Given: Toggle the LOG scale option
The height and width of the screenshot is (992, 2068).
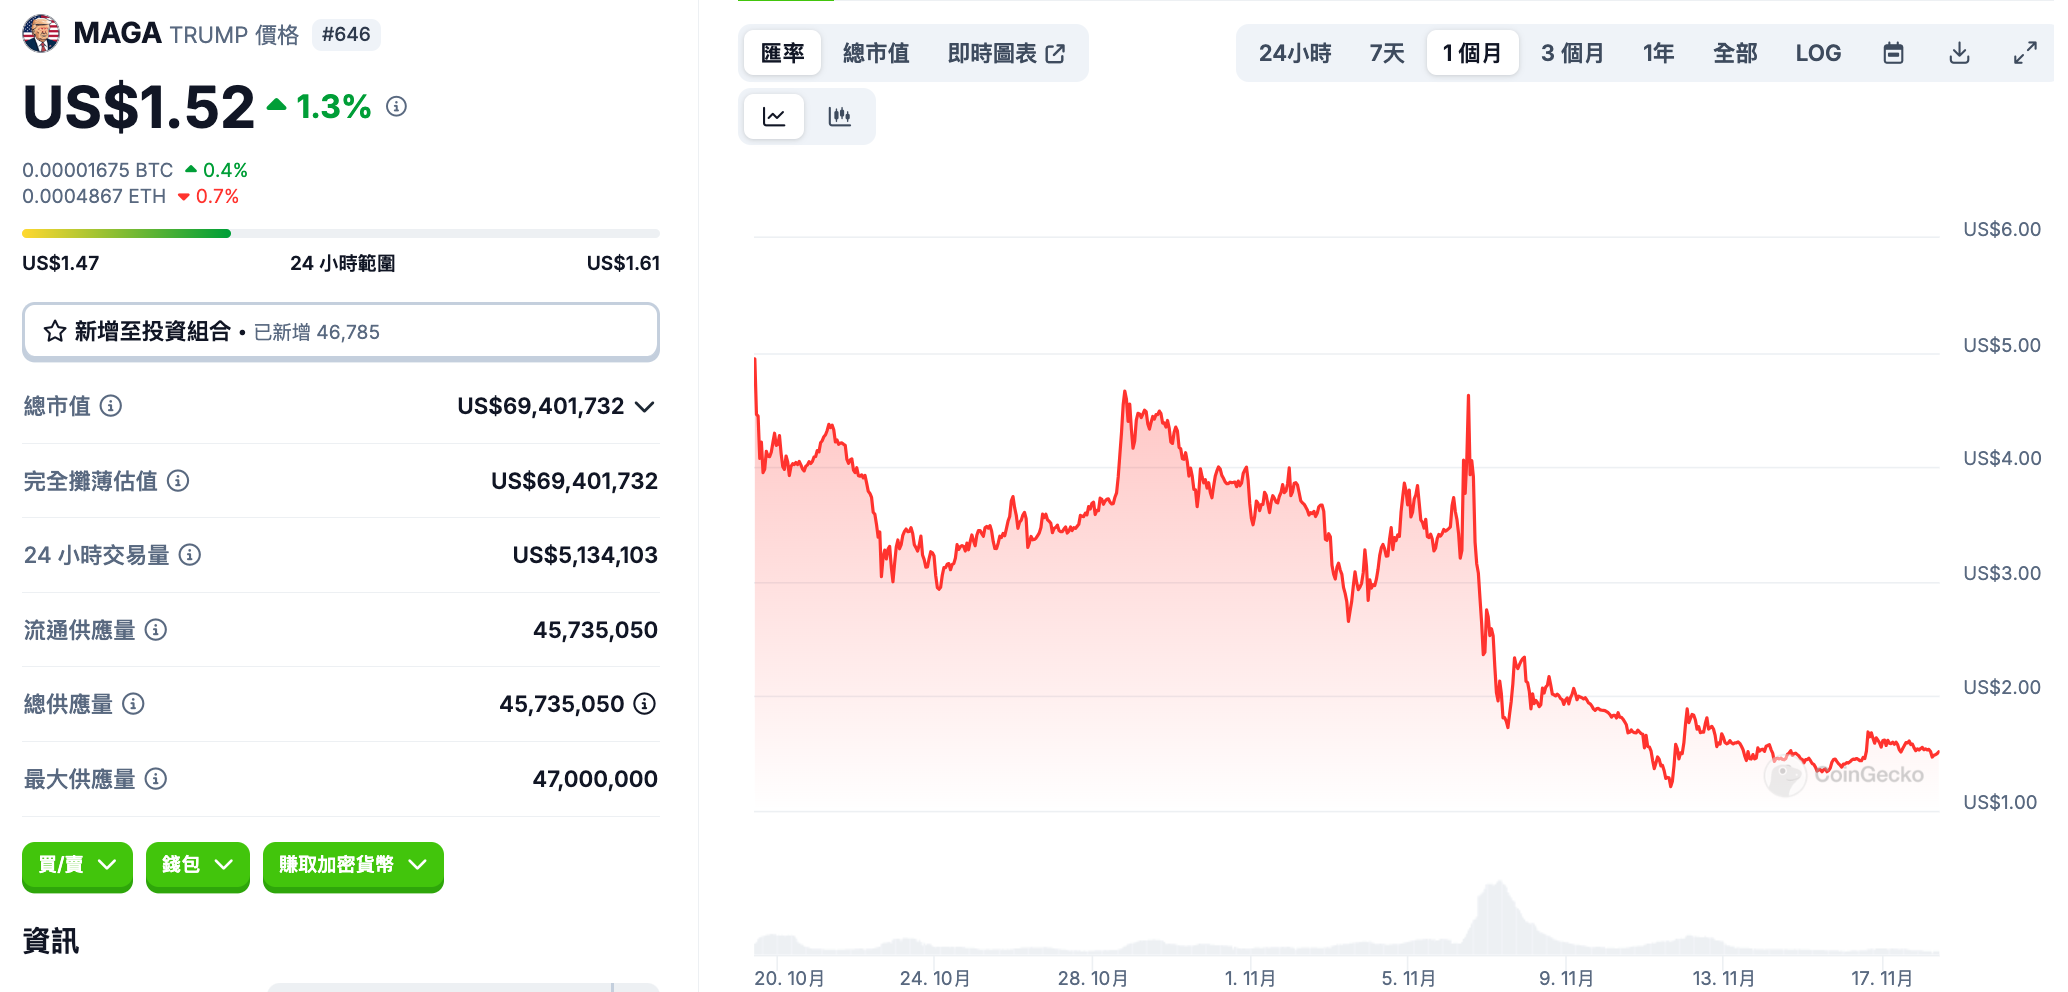Looking at the screenshot, I should tap(1817, 53).
